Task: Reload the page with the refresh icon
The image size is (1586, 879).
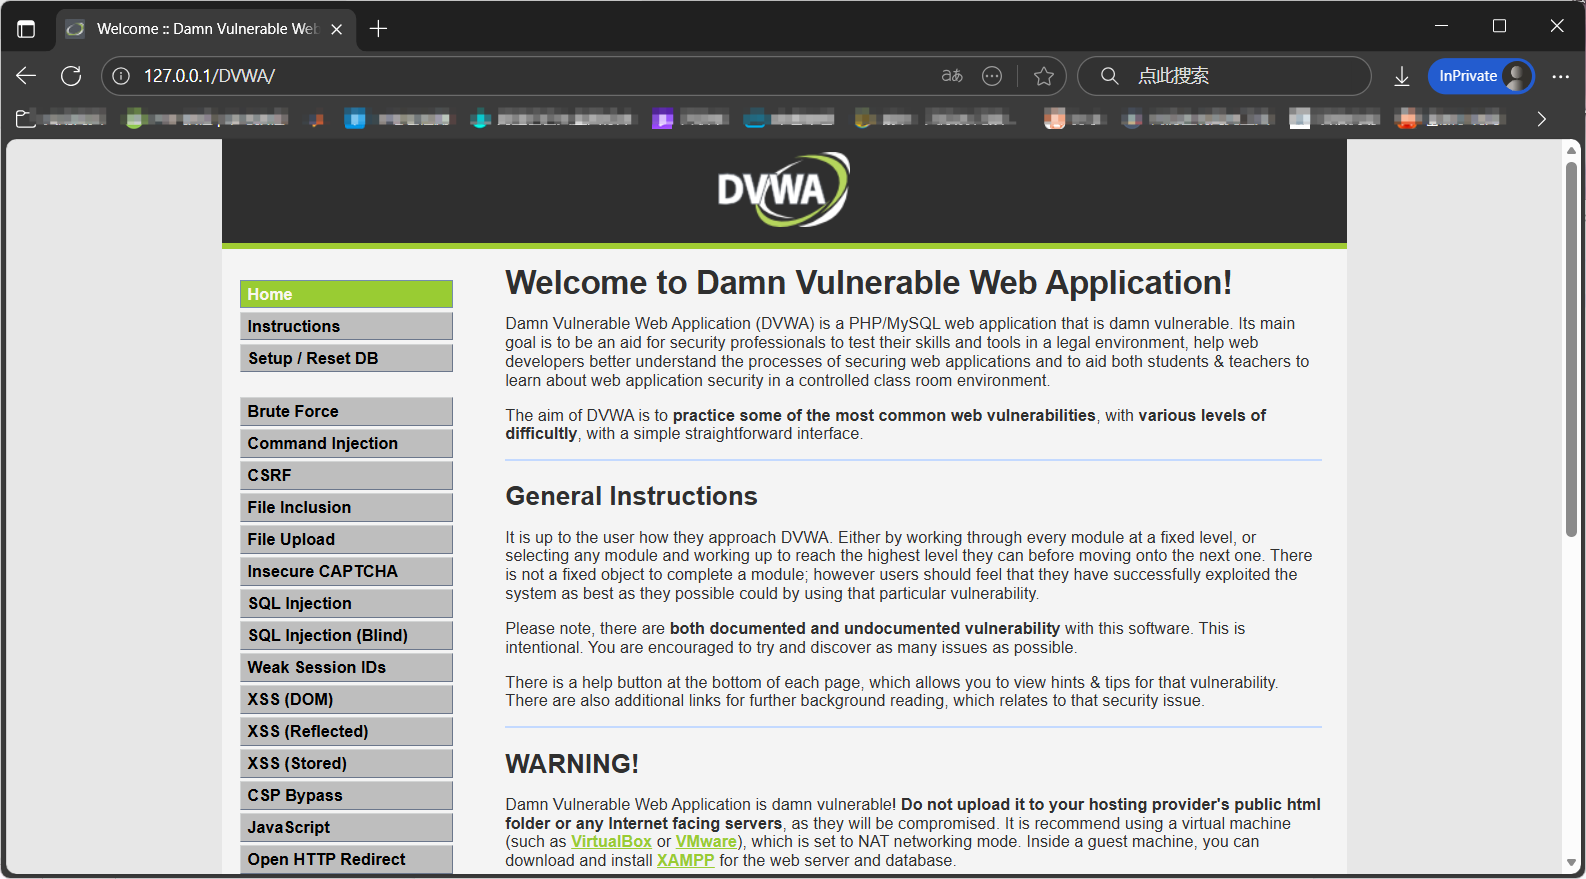Action: coord(71,76)
